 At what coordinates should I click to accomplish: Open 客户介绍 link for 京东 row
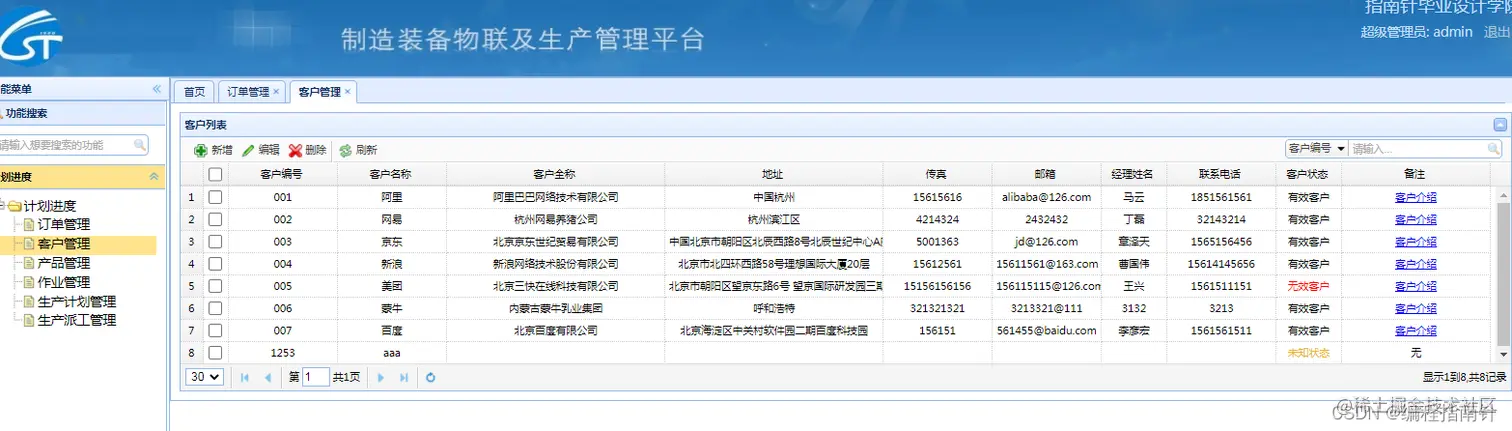tap(1416, 241)
